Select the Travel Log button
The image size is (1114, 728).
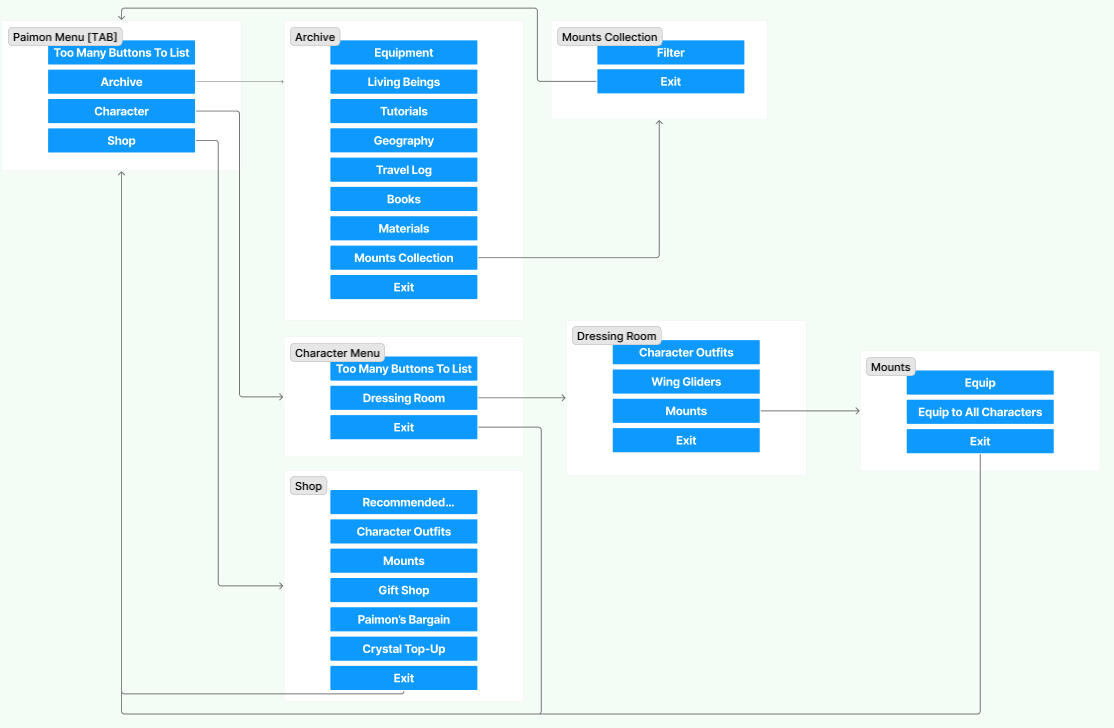click(x=403, y=170)
